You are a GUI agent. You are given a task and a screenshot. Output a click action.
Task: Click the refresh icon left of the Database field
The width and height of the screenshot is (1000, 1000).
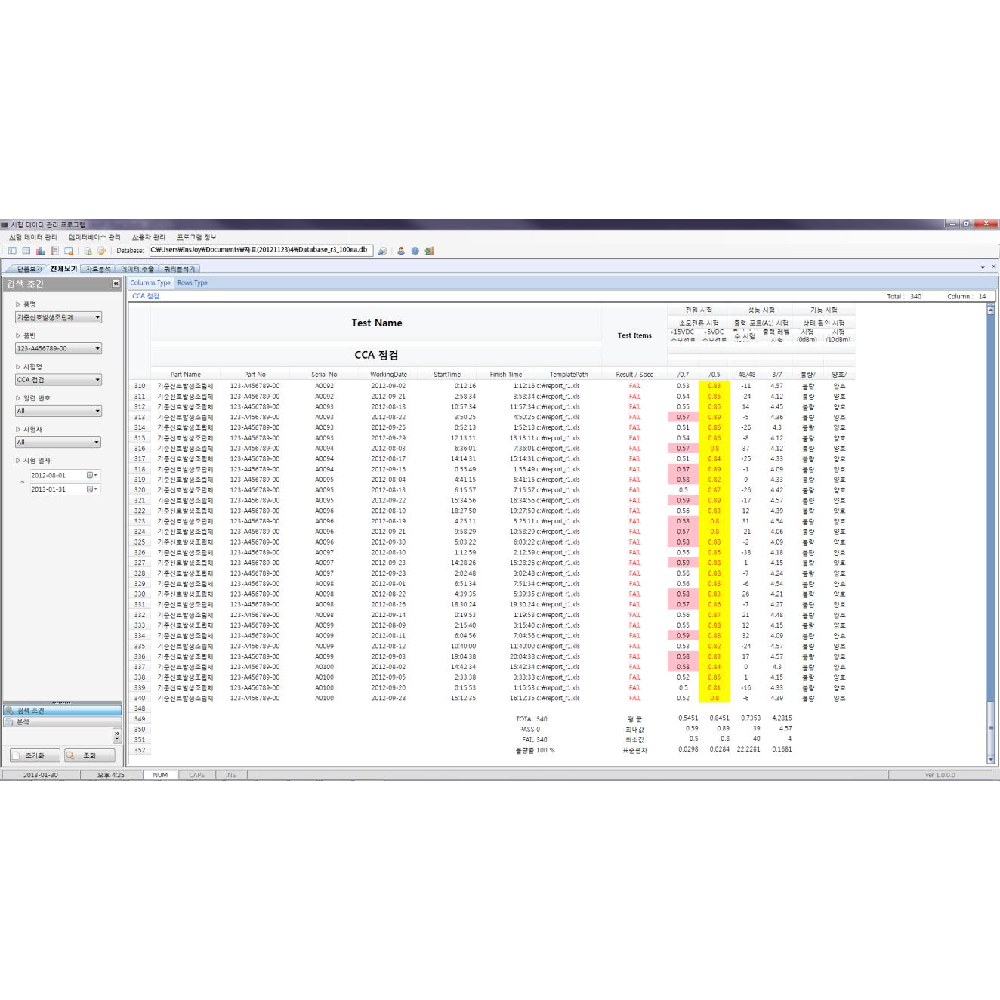point(87,251)
